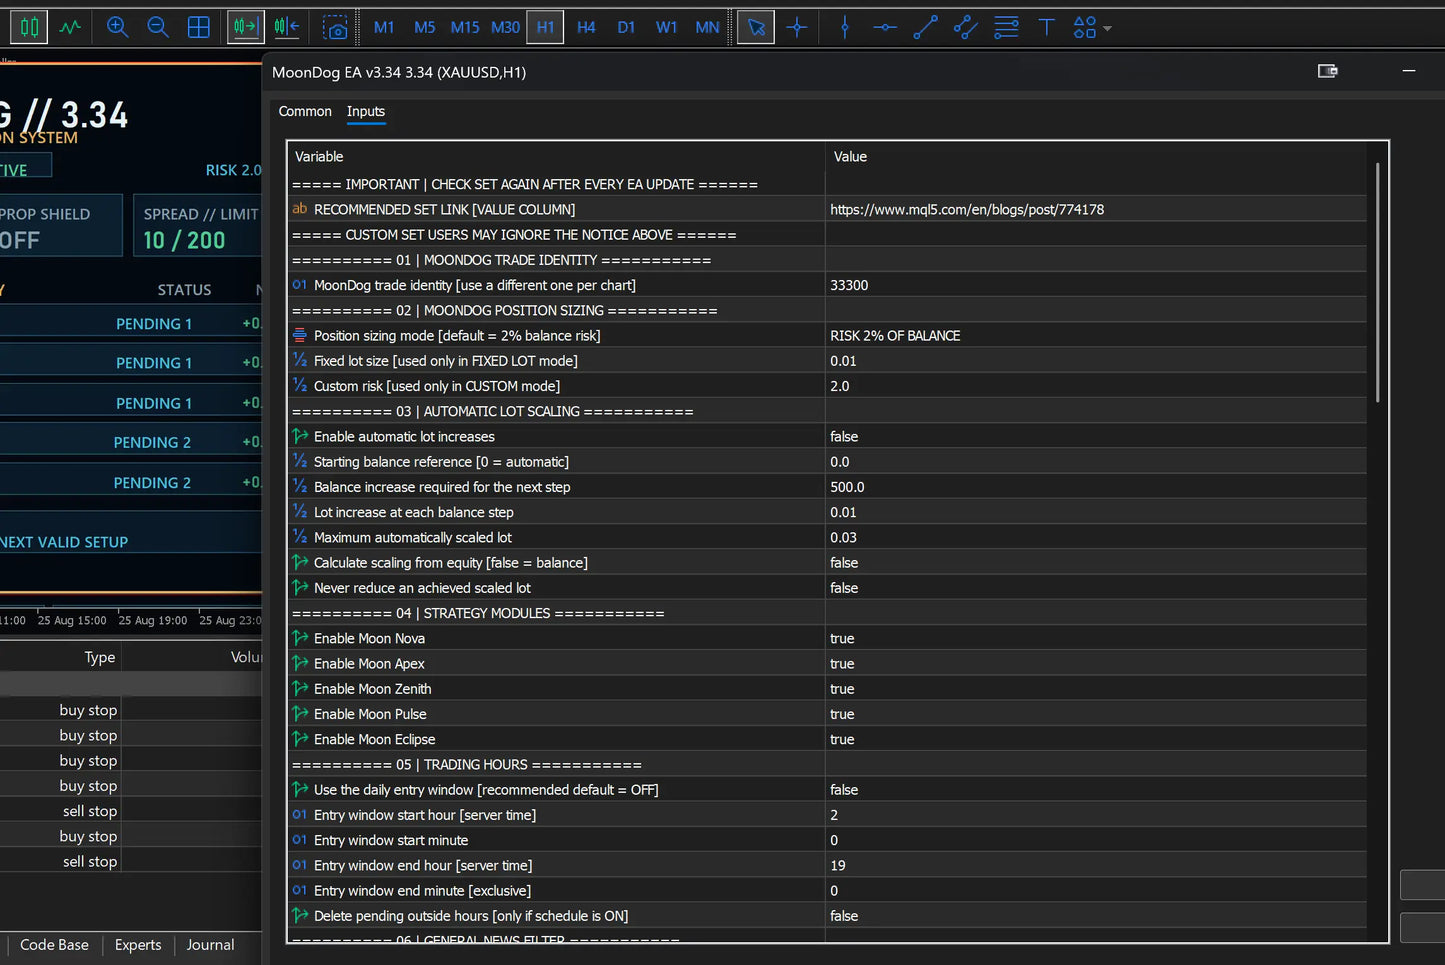This screenshot has height=965, width=1445.
Task: Select the trade identity value 33300
Action: point(1096,285)
